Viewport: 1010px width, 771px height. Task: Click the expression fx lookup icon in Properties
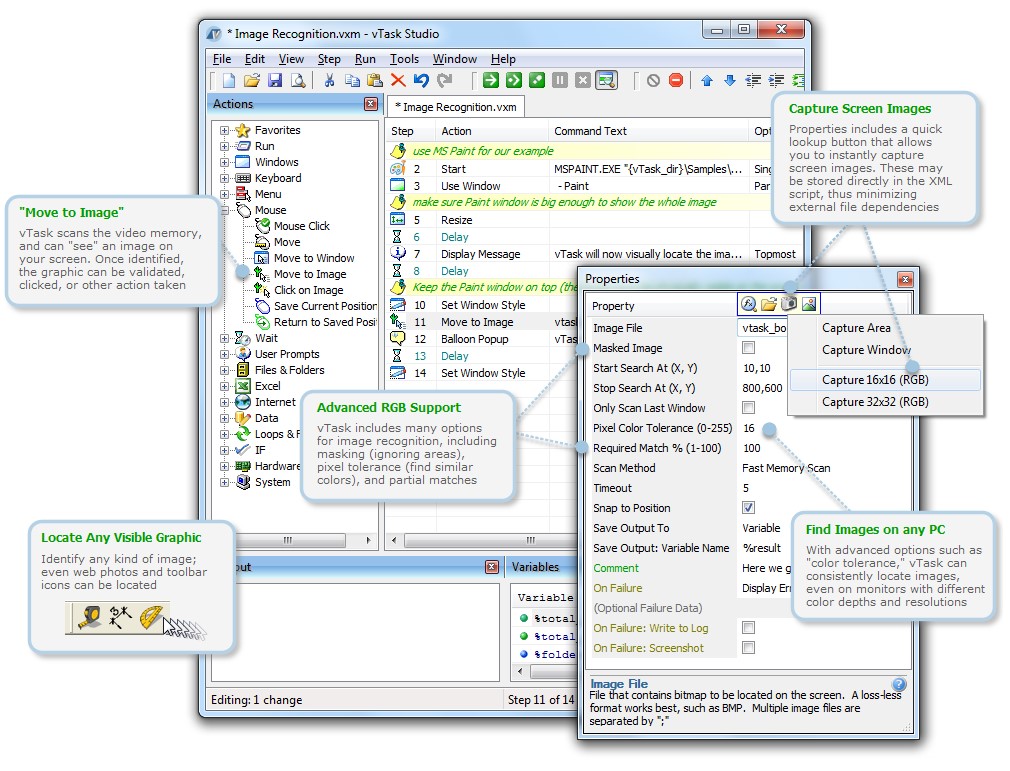[748, 304]
